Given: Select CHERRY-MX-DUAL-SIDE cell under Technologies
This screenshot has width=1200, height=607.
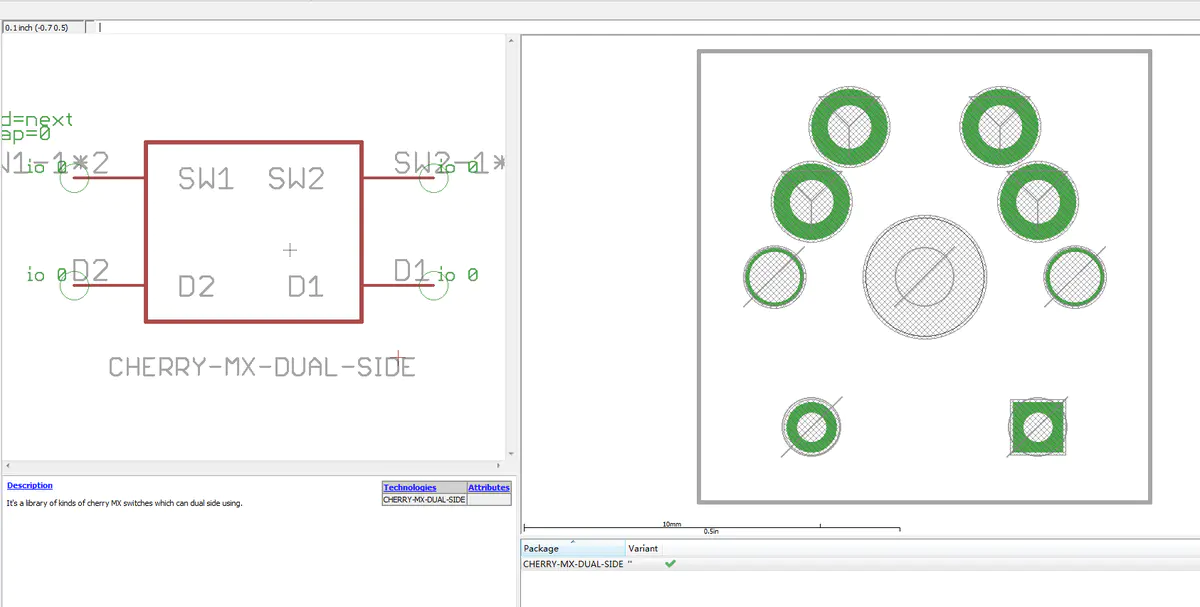Looking at the screenshot, I should coord(425,499).
